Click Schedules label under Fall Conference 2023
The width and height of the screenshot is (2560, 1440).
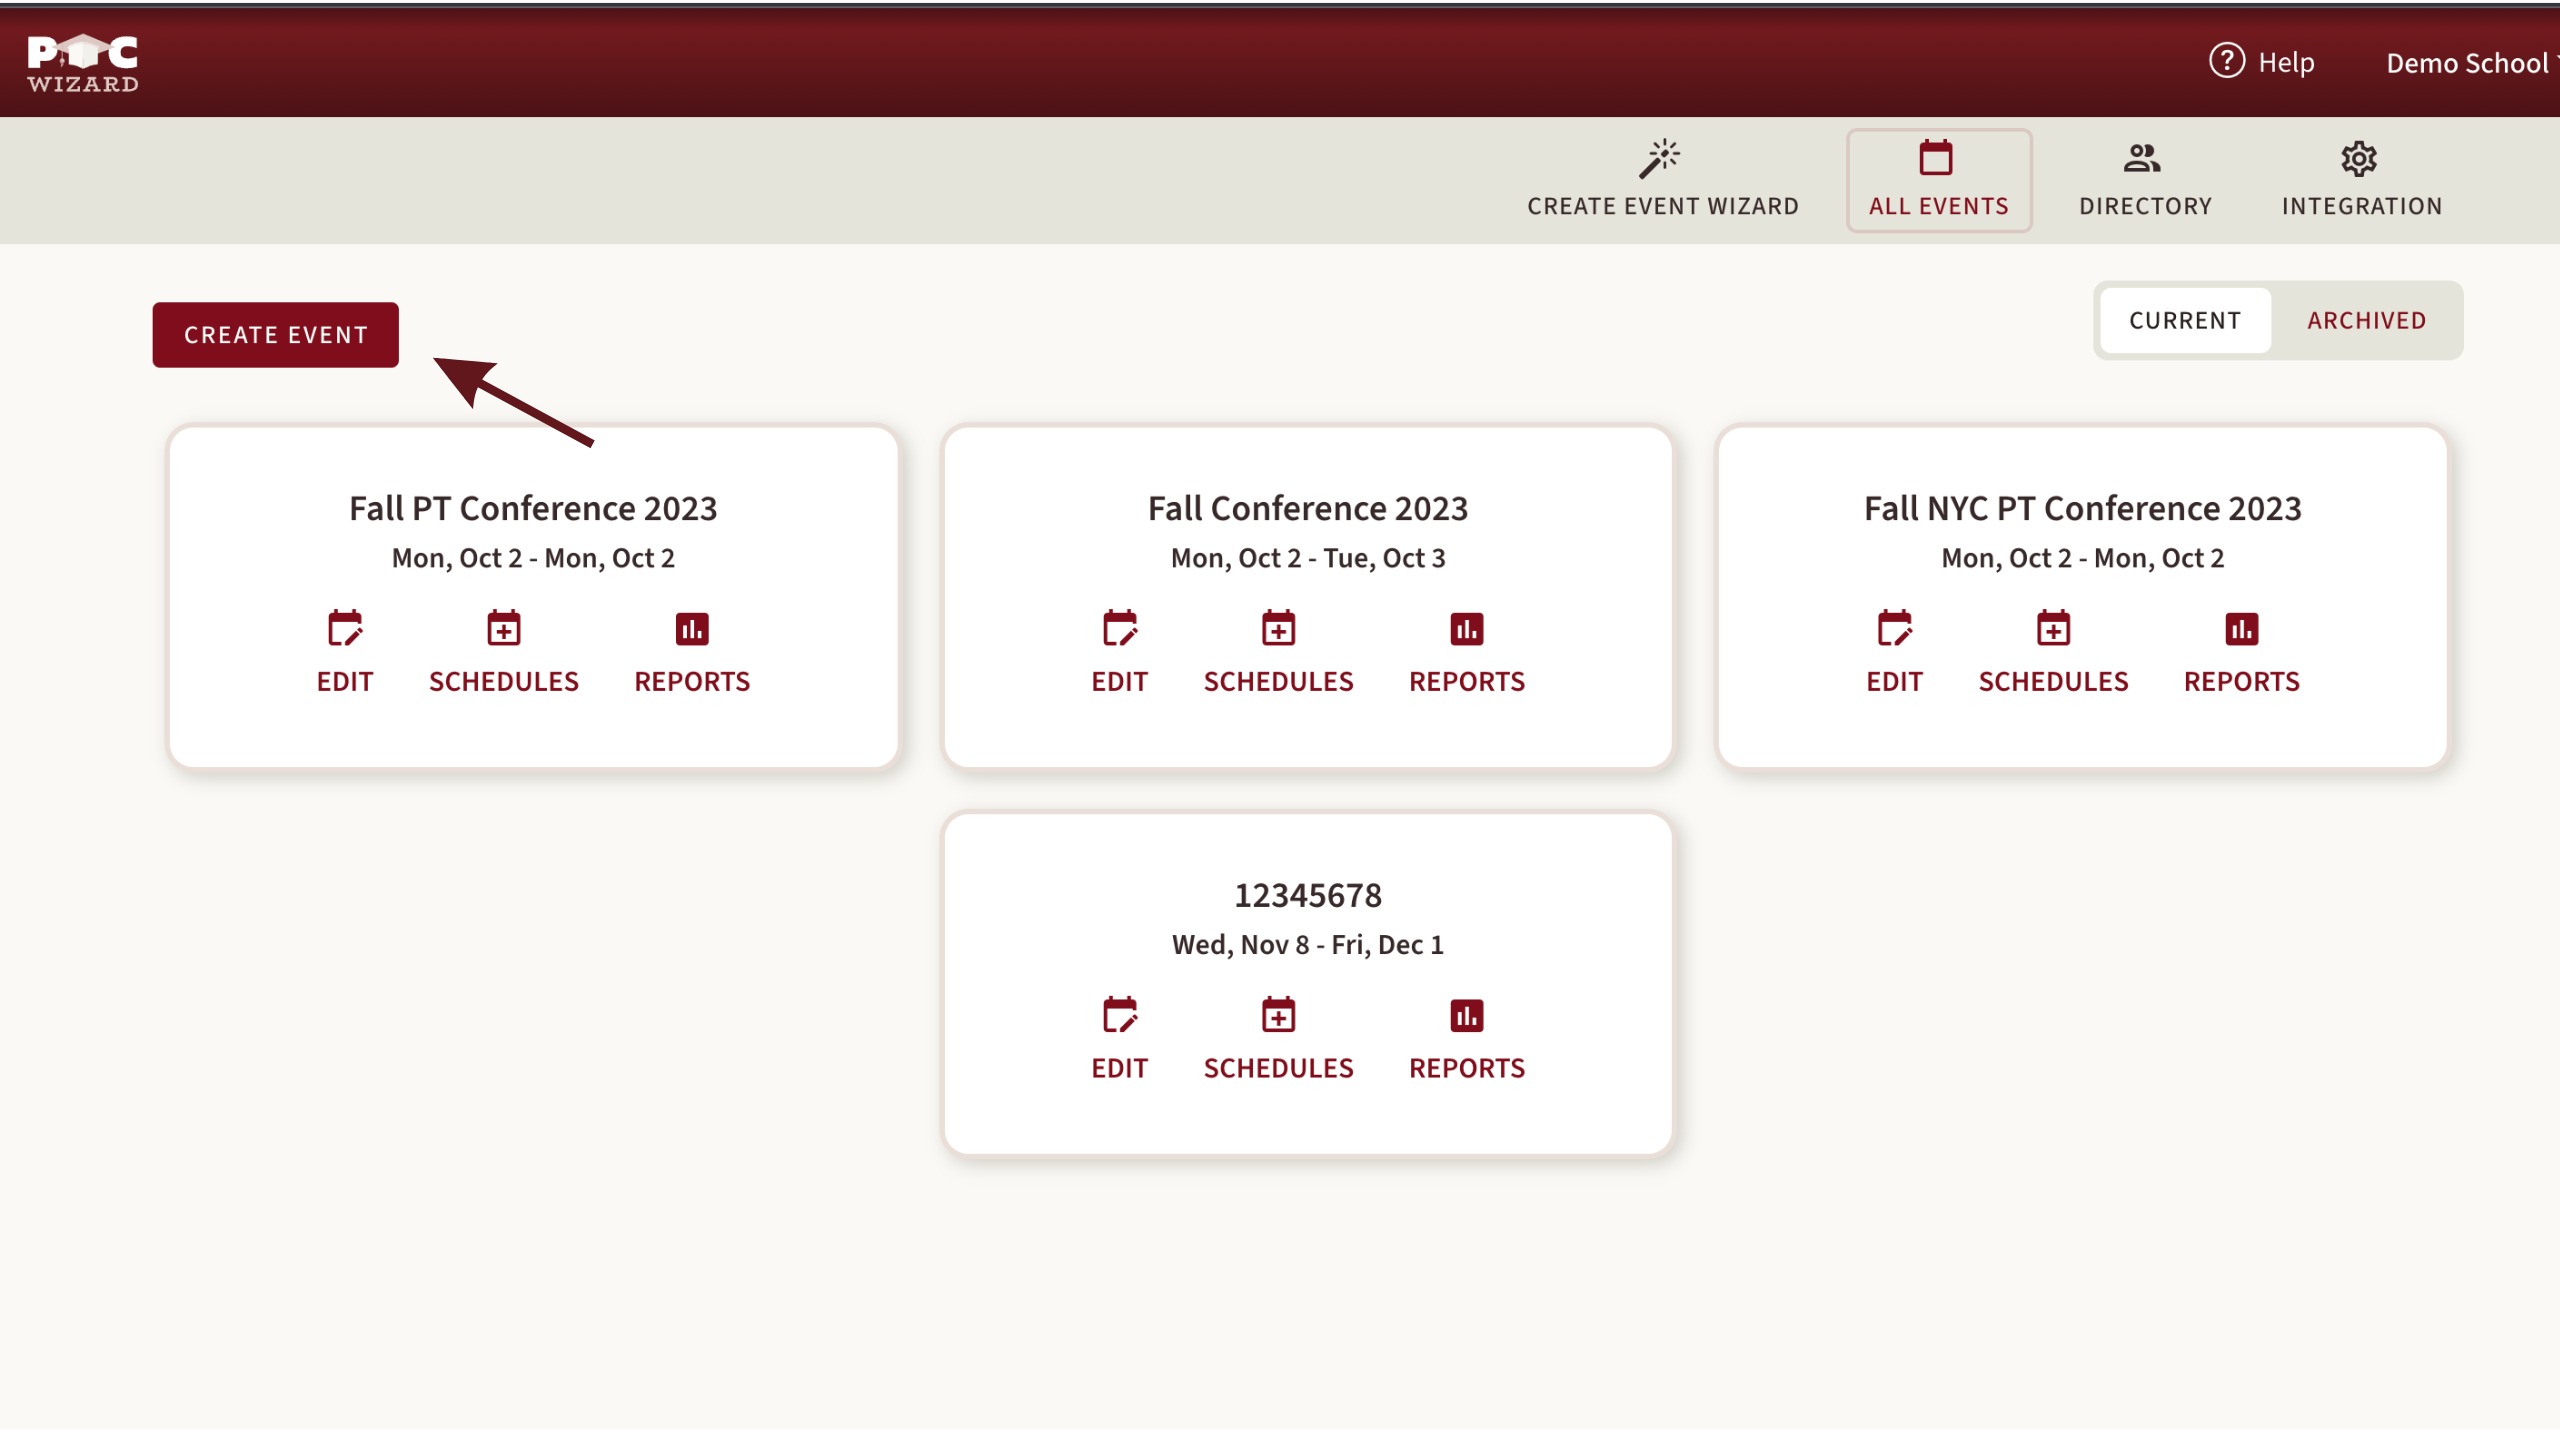pos(1279,682)
